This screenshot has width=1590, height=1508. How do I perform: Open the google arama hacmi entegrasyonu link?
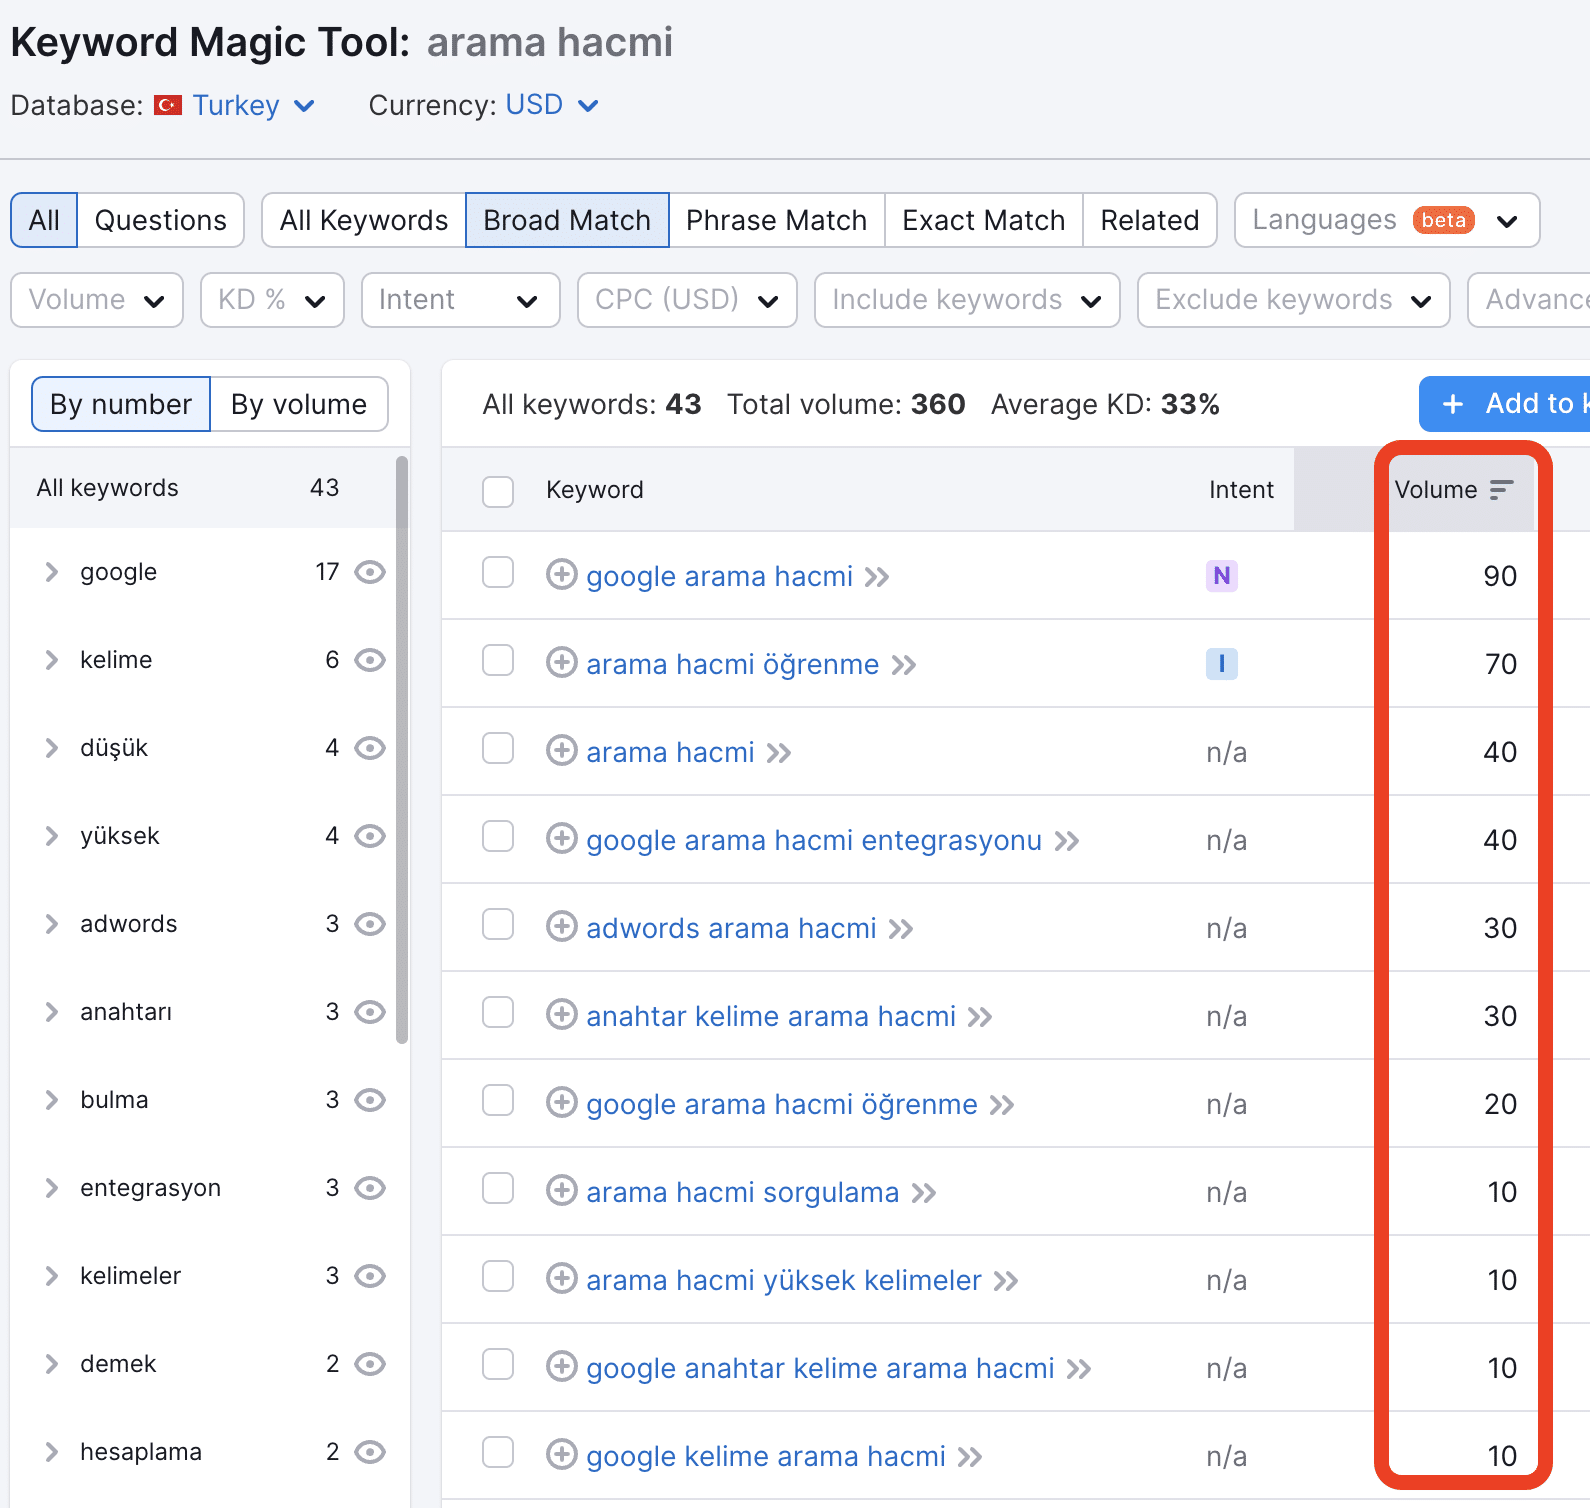tap(813, 840)
